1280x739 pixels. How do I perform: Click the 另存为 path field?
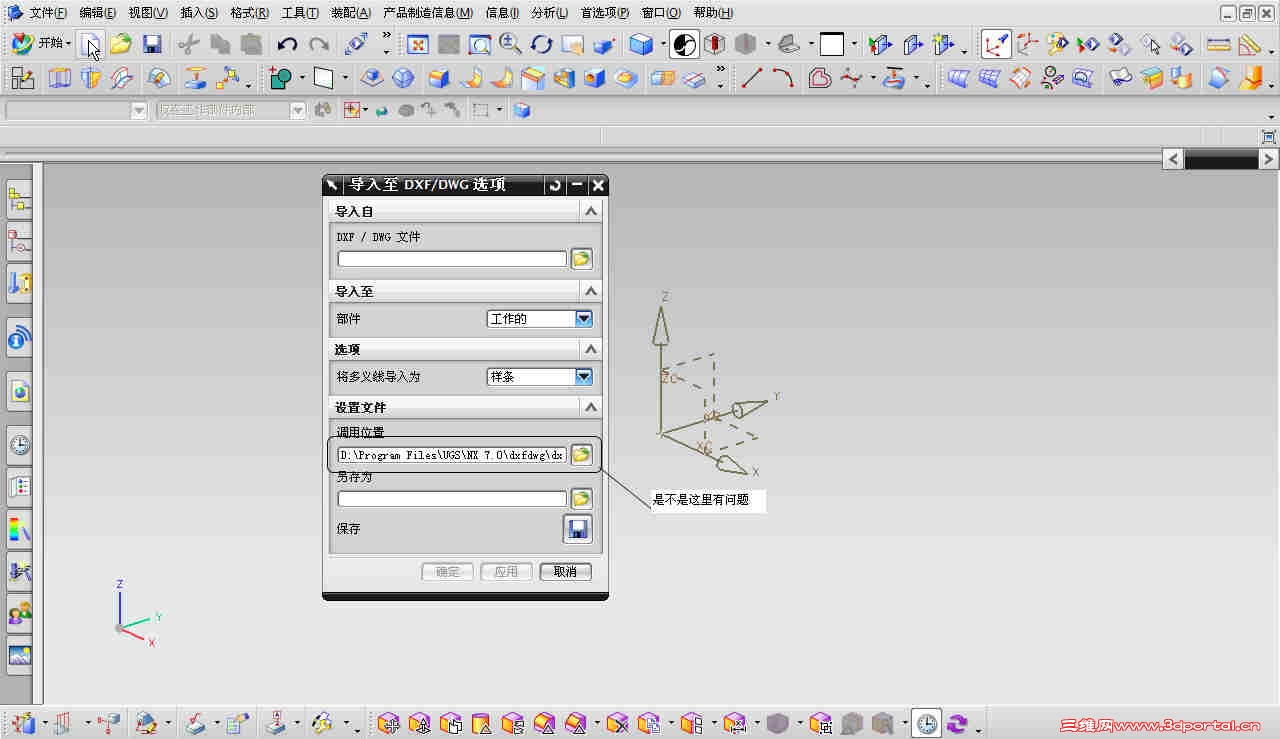[452, 498]
